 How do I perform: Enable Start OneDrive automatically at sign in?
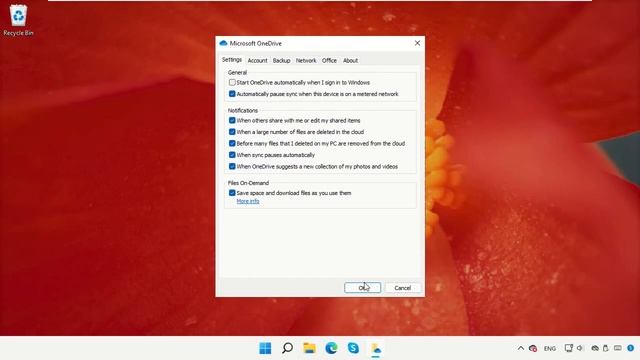pyautogui.click(x=232, y=82)
